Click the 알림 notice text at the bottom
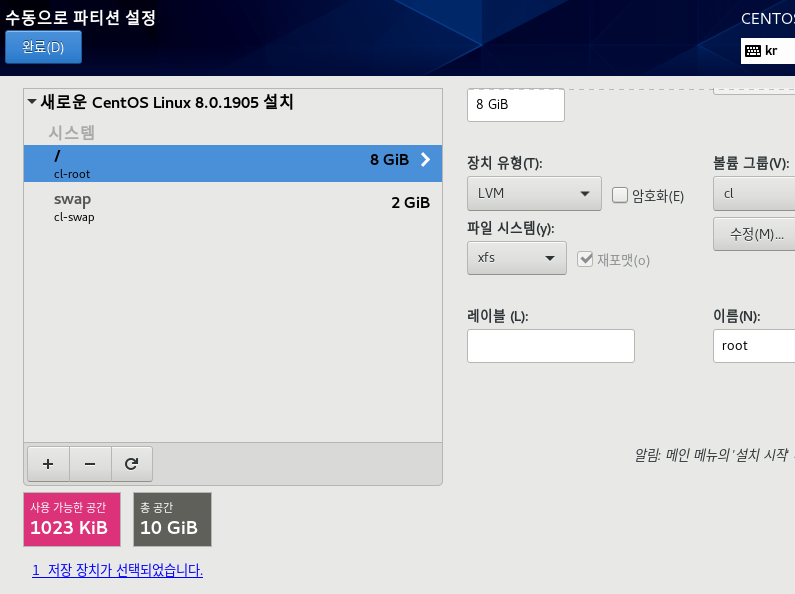 coord(714,455)
